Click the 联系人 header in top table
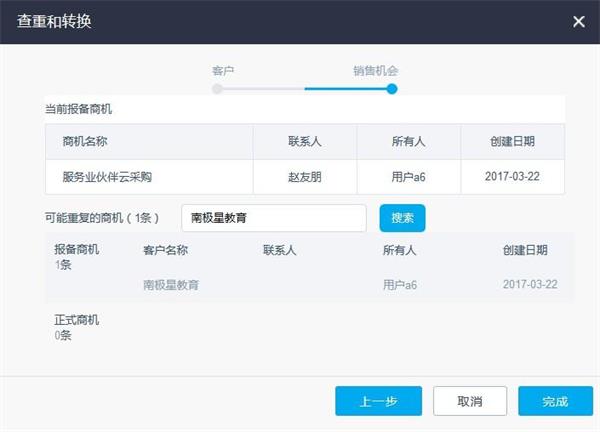600x432 pixels. [305, 142]
